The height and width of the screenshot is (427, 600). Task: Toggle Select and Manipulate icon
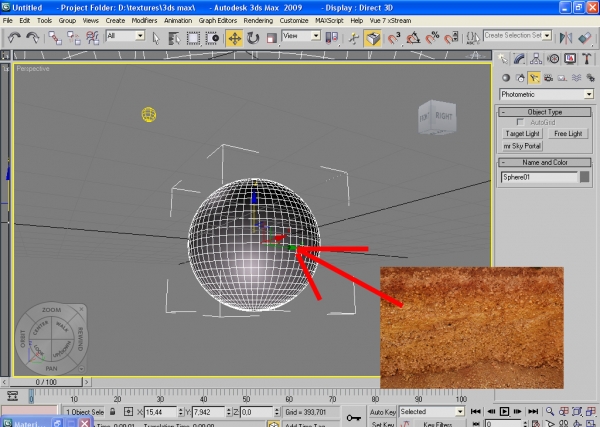click(354, 38)
